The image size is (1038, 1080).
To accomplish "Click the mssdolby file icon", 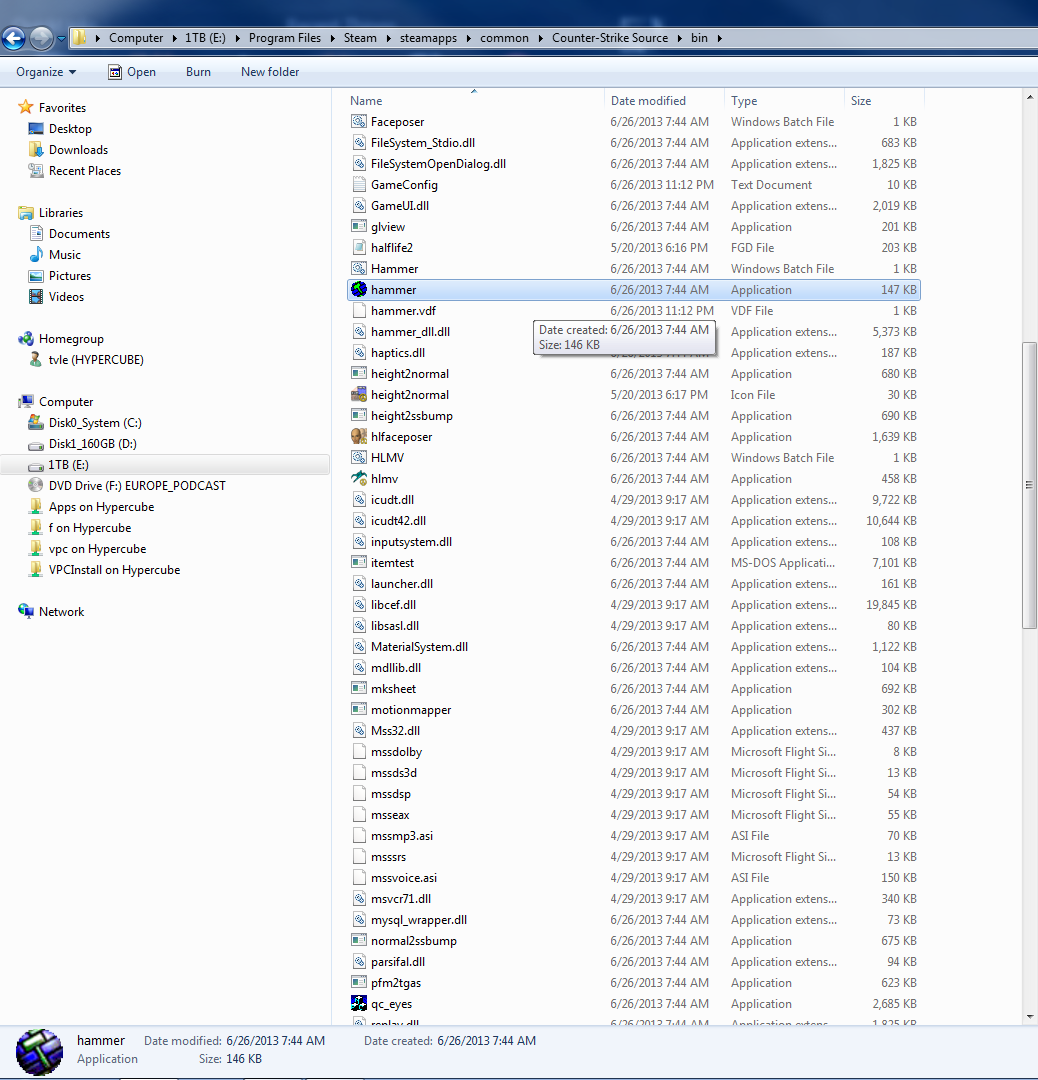I will [x=359, y=751].
